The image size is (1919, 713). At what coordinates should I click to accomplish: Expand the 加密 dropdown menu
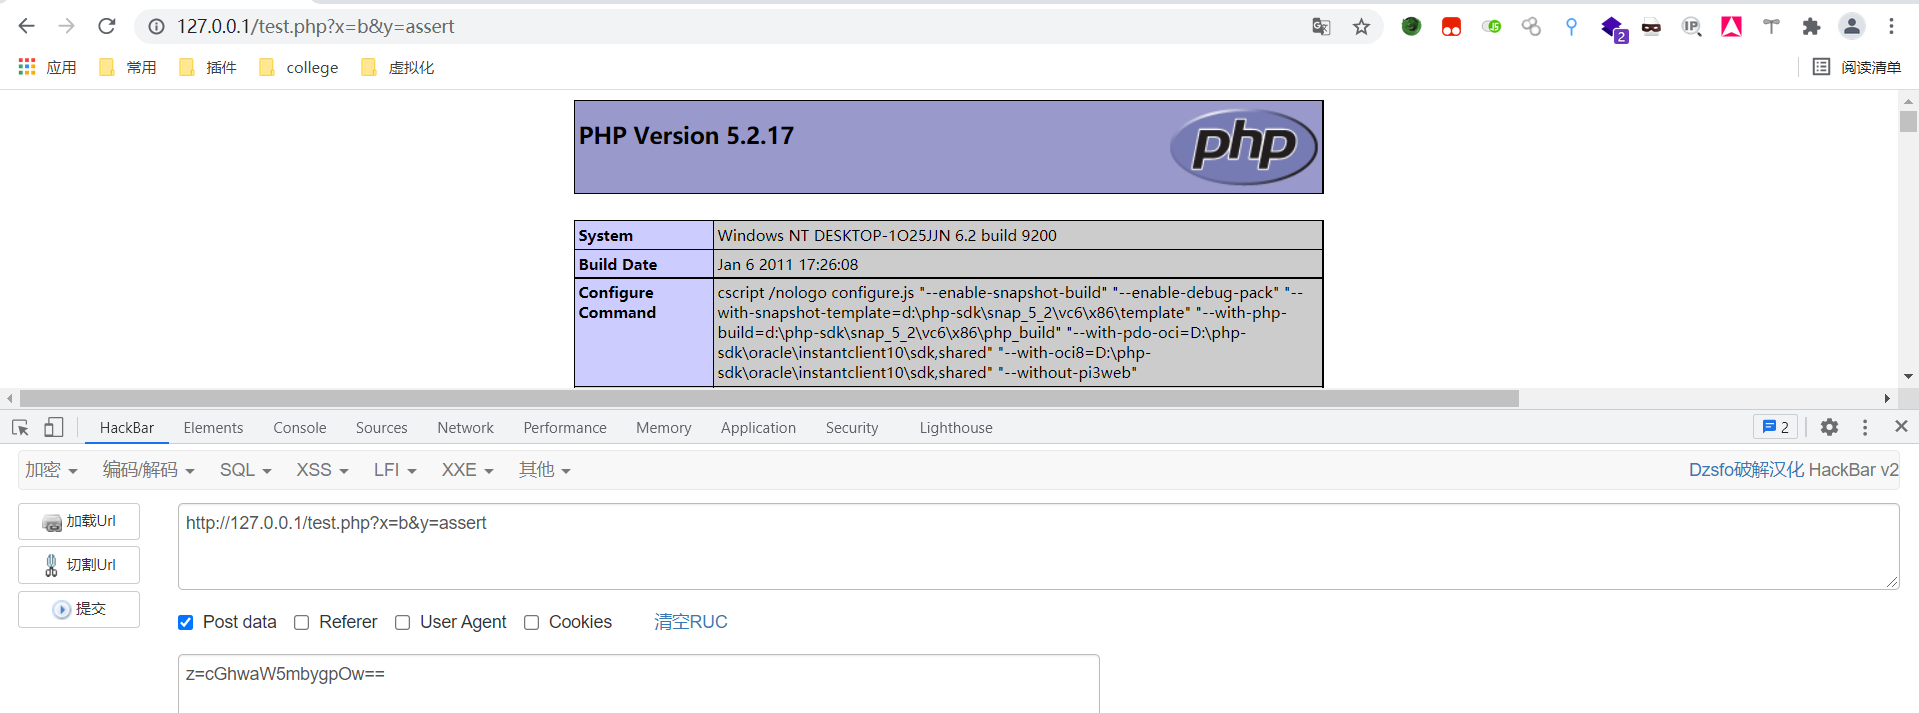coord(51,470)
